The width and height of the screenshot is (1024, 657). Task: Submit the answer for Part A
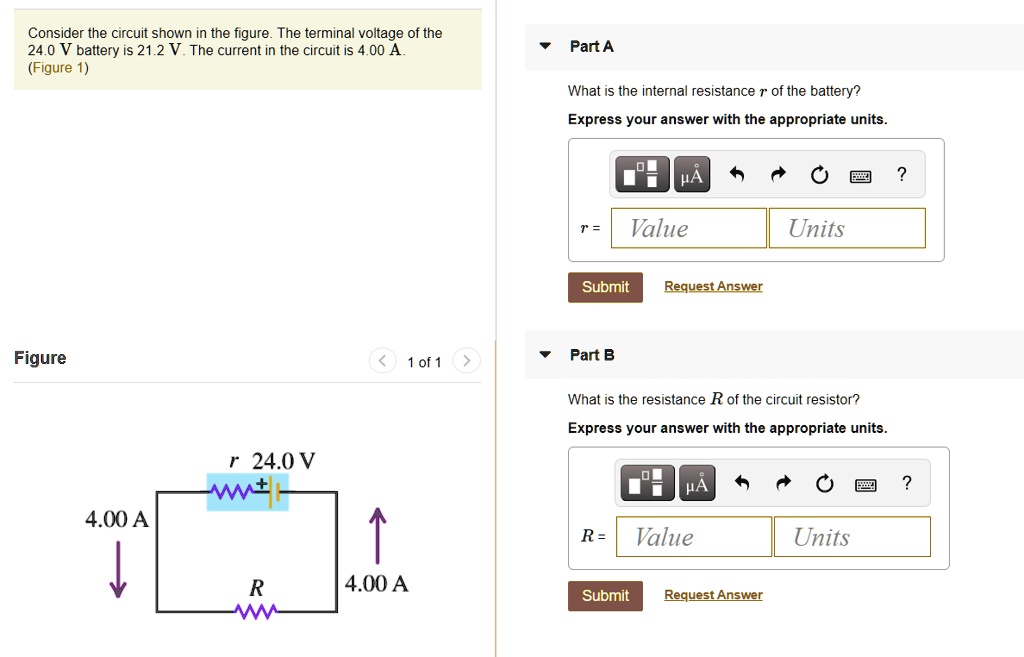click(605, 287)
